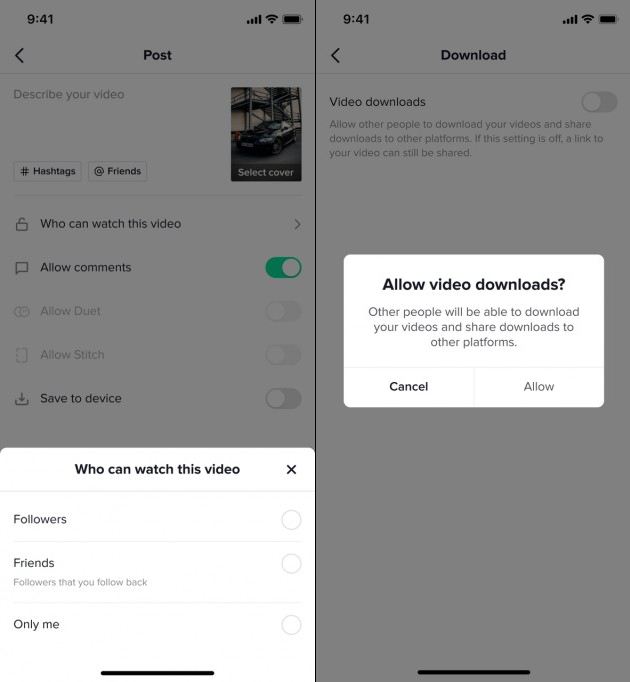Select the Followers radio option
Screen dimensions: 630x682
coord(291,519)
